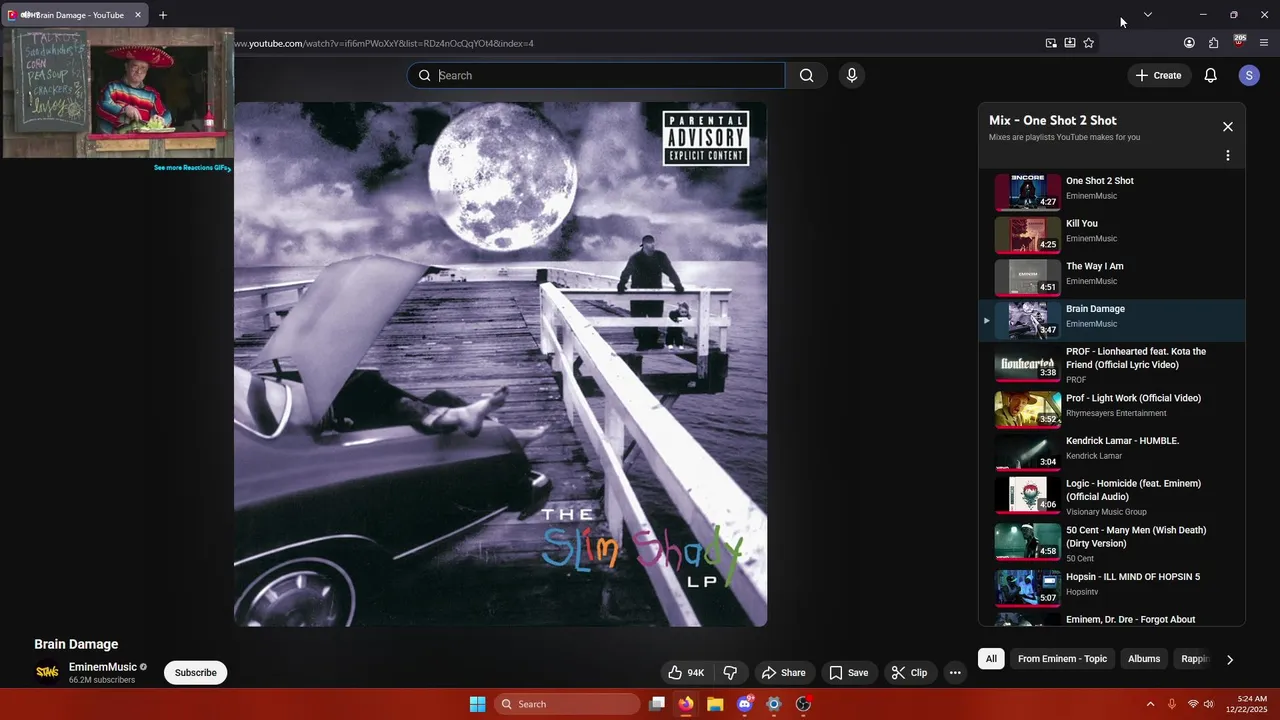Open the EminemMusic channel name link
Viewport: 1280px width, 720px height.
point(103,667)
